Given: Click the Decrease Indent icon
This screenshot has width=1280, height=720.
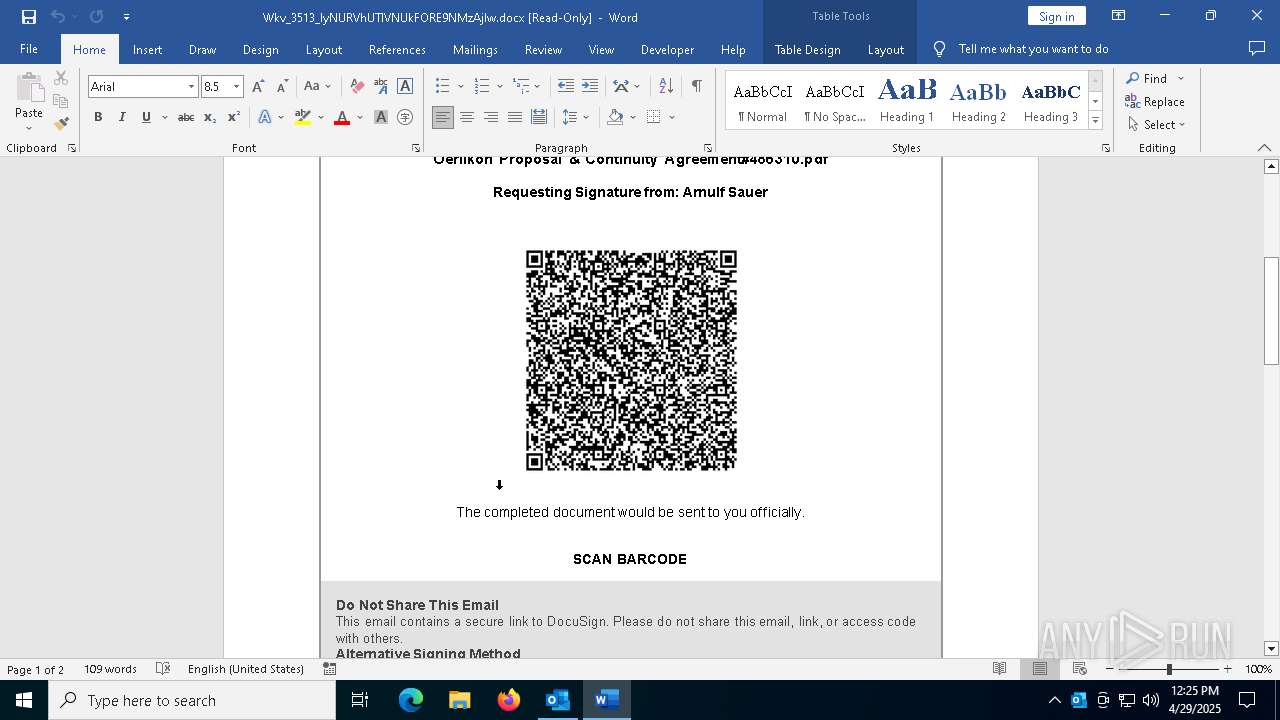Looking at the screenshot, I should [x=566, y=87].
